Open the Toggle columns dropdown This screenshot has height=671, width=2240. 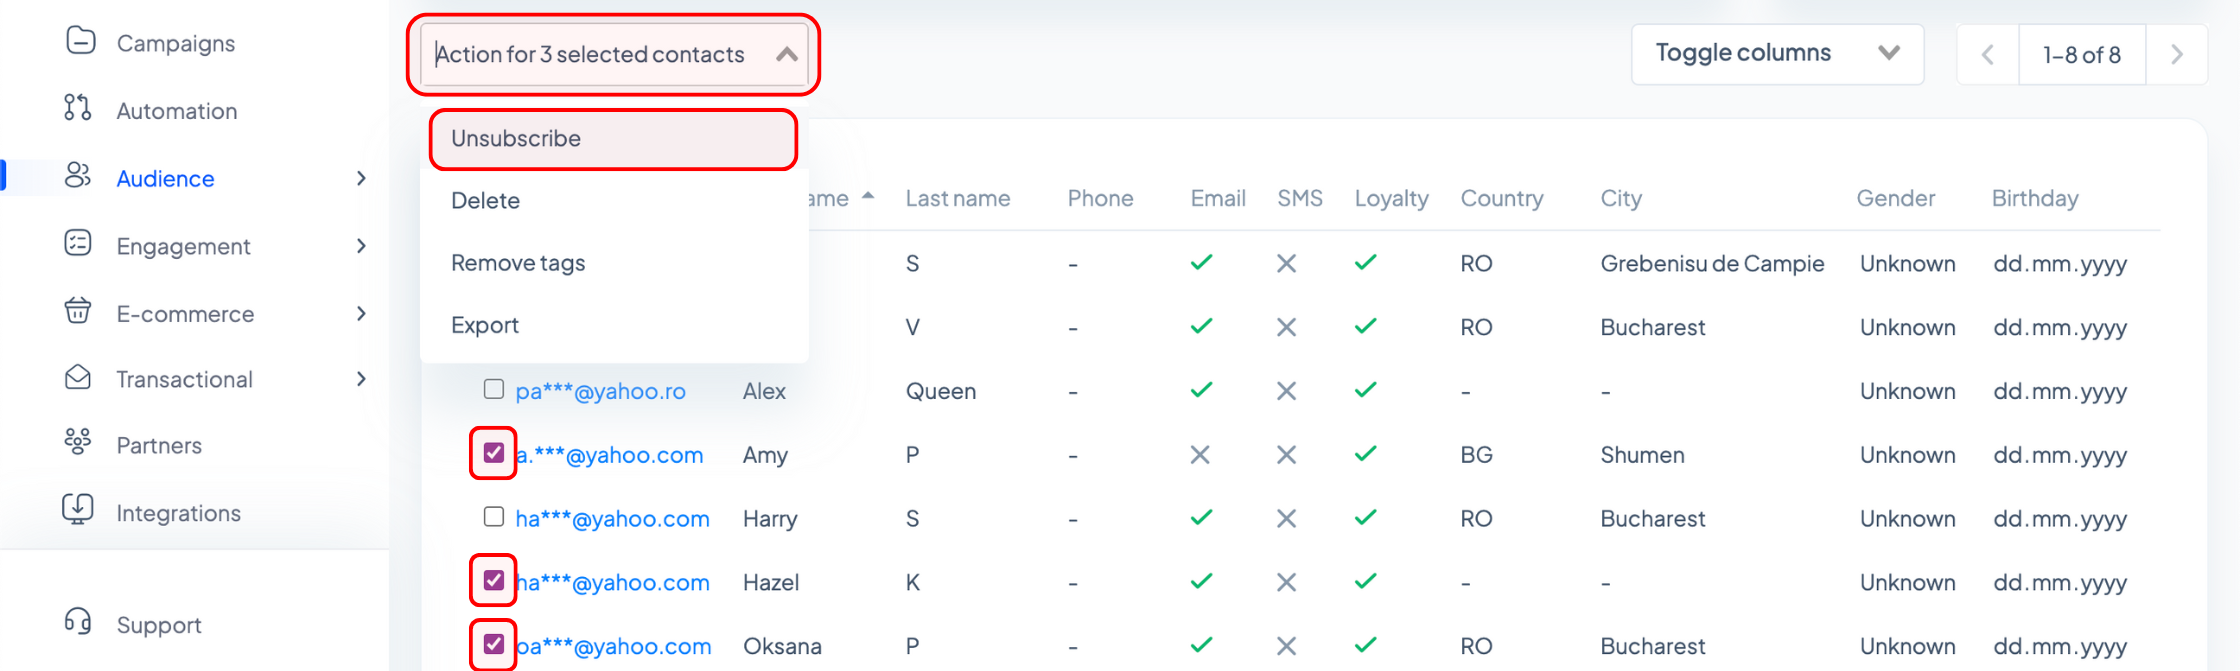pos(1777,54)
